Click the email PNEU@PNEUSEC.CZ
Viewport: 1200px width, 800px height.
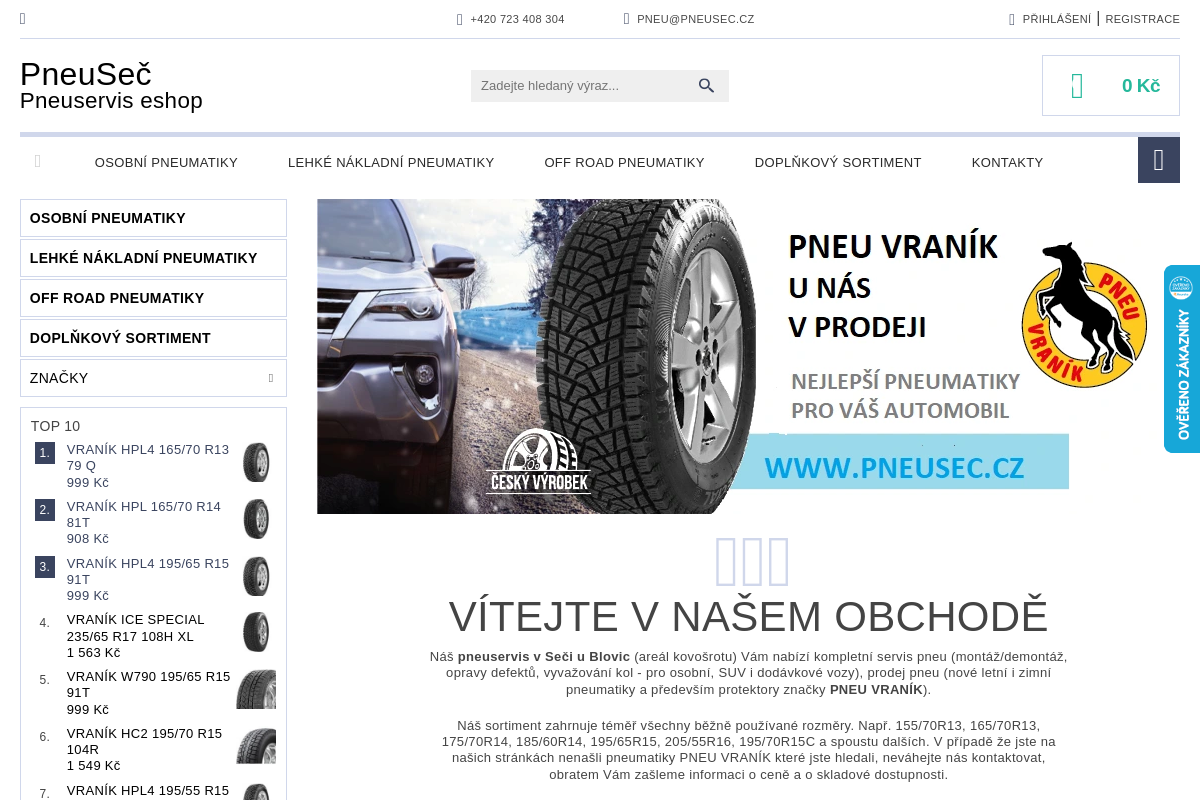(696, 19)
